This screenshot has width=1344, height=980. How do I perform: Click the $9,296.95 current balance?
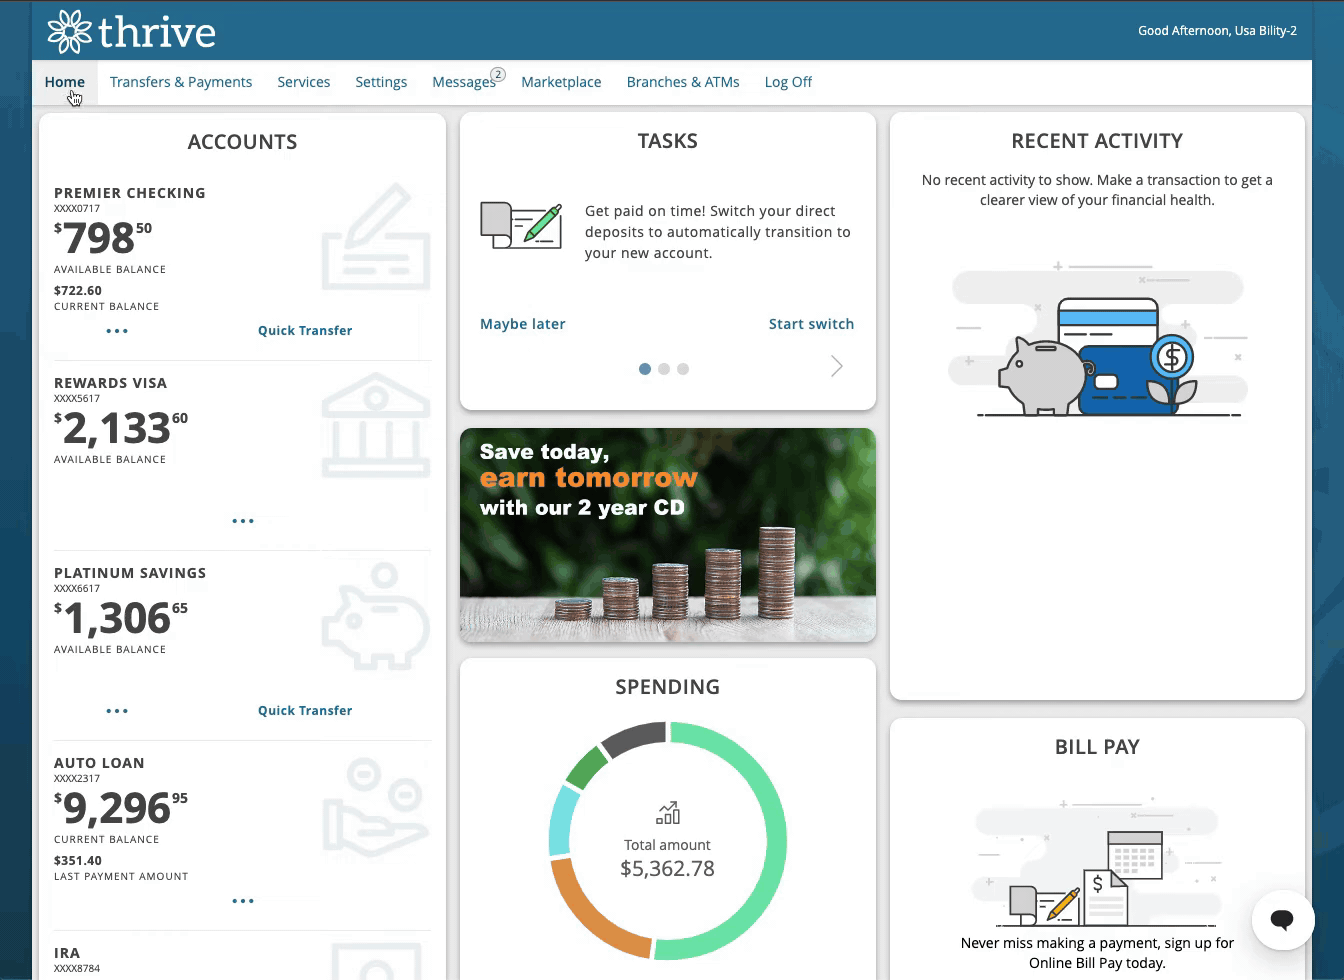coord(121,808)
